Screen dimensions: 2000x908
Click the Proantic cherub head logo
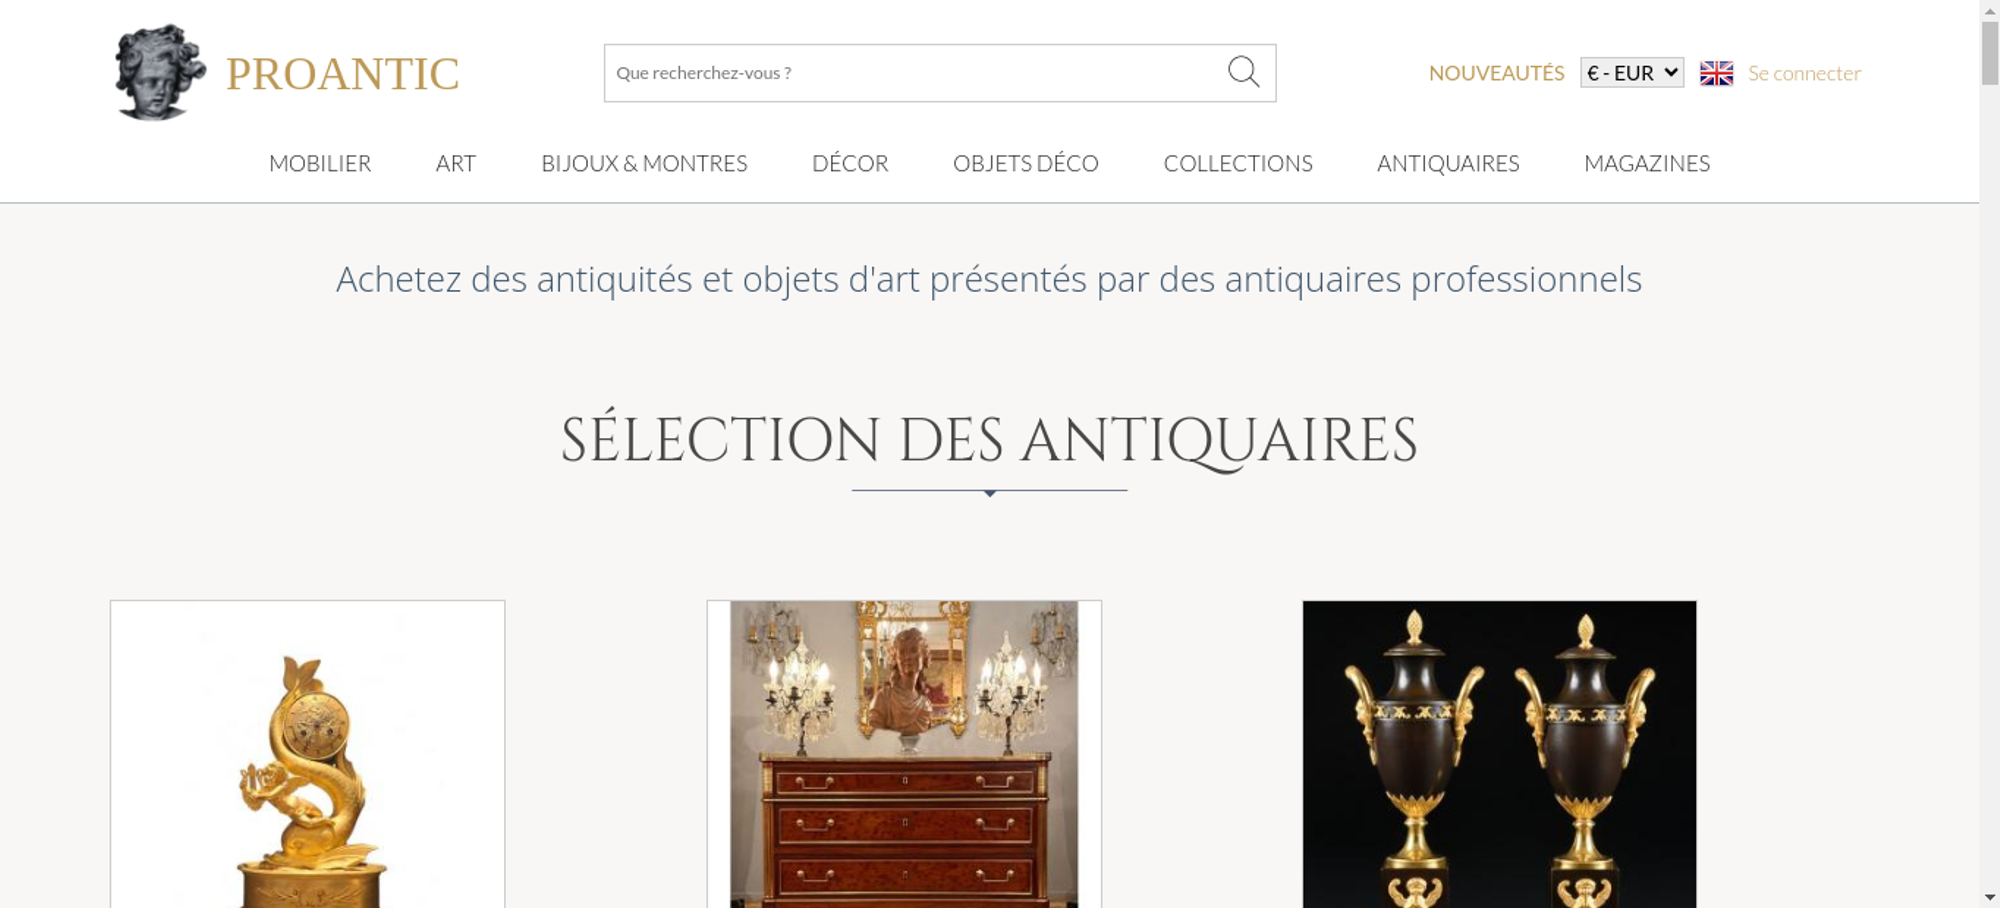pos(160,73)
